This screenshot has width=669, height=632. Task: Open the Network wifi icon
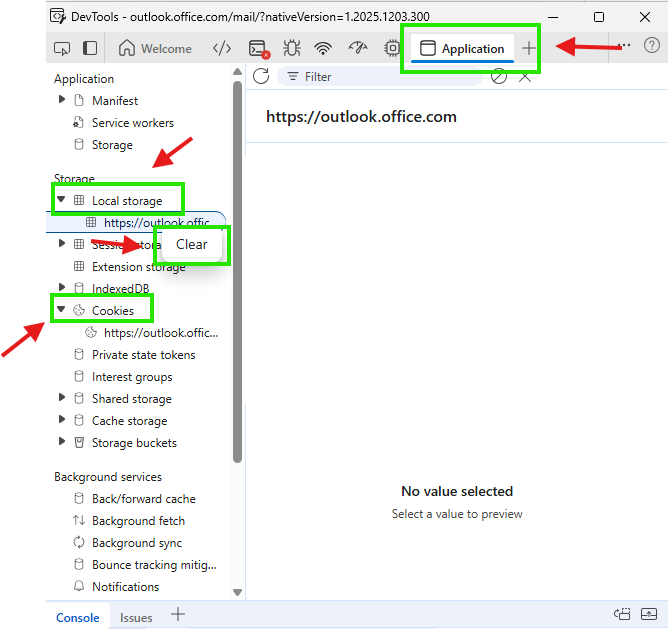[x=323, y=48]
